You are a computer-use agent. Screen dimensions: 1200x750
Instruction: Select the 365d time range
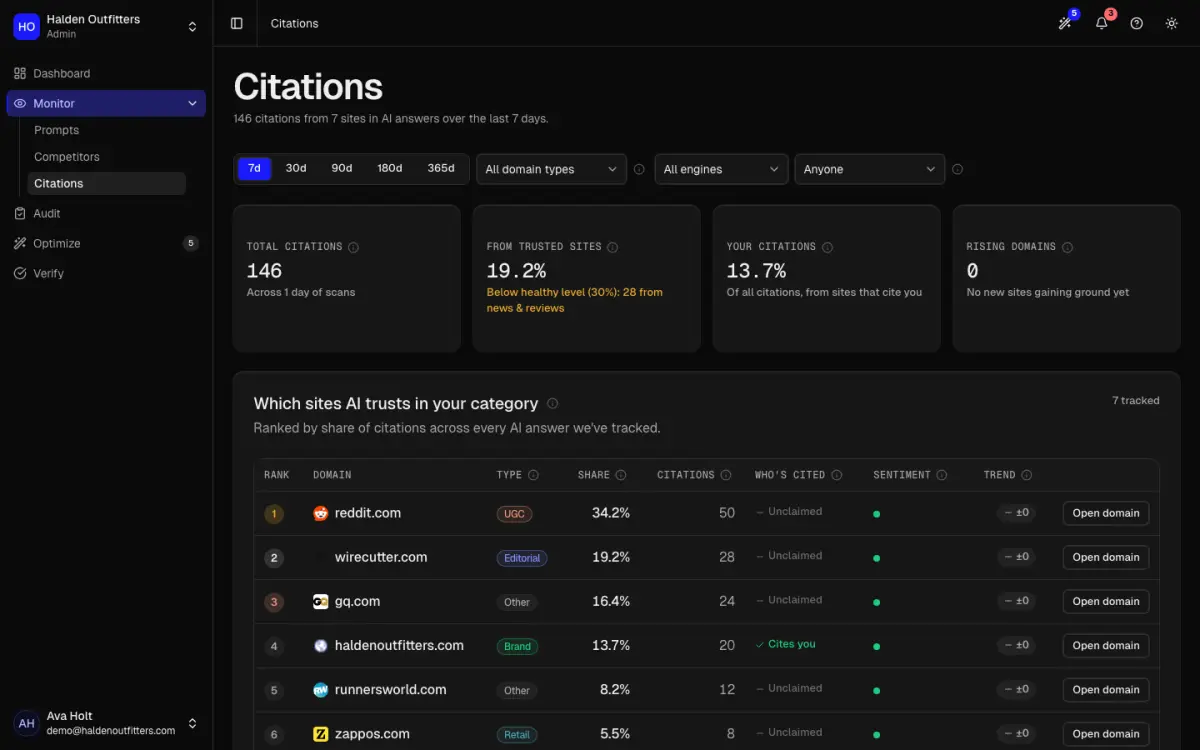(441, 169)
